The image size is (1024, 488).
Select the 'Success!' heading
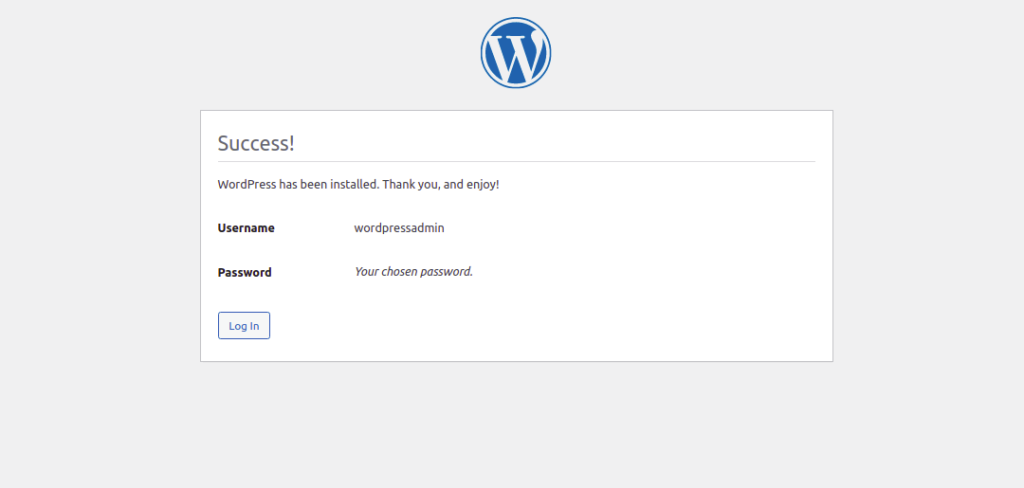pyautogui.click(x=256, y=143)
